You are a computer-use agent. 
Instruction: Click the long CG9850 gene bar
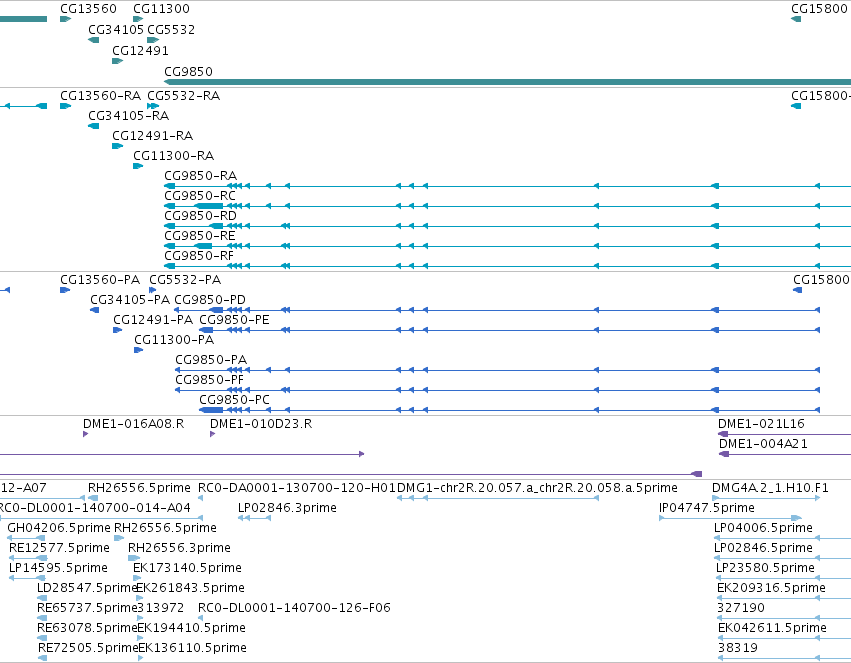pos(507,82)
